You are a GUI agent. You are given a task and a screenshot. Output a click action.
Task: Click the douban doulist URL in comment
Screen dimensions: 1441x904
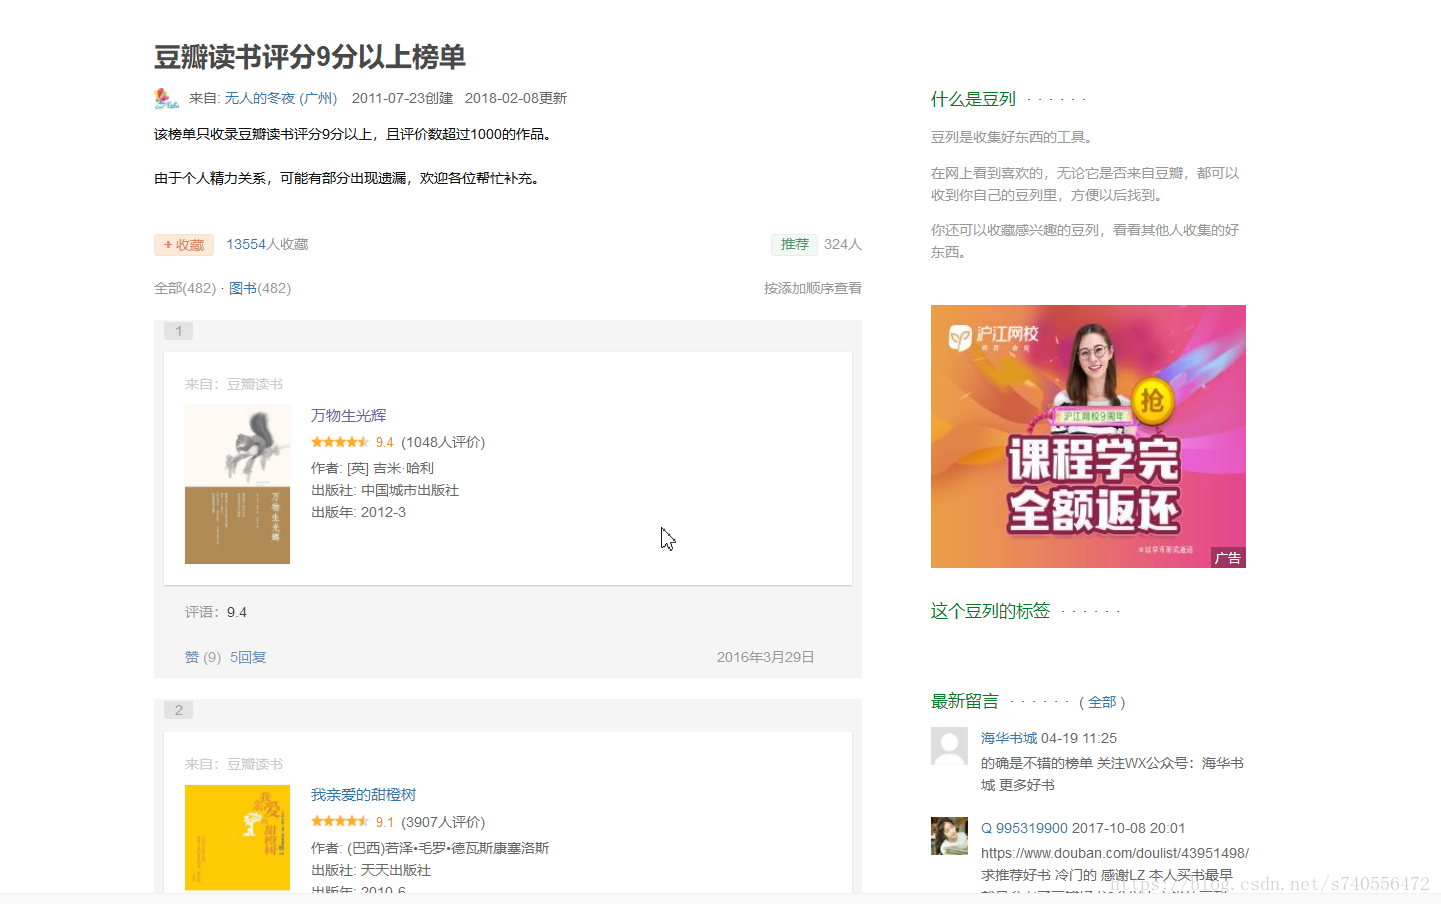1115,853
